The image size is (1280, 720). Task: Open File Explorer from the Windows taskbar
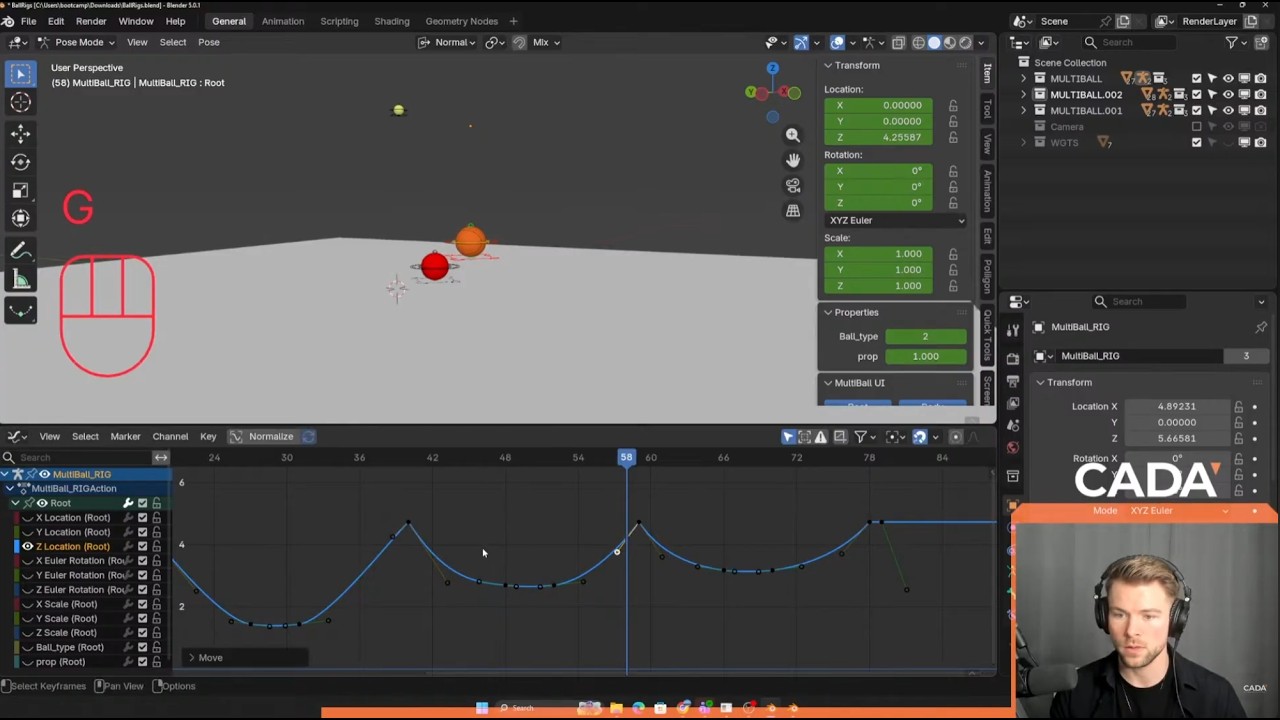(616, 708)
